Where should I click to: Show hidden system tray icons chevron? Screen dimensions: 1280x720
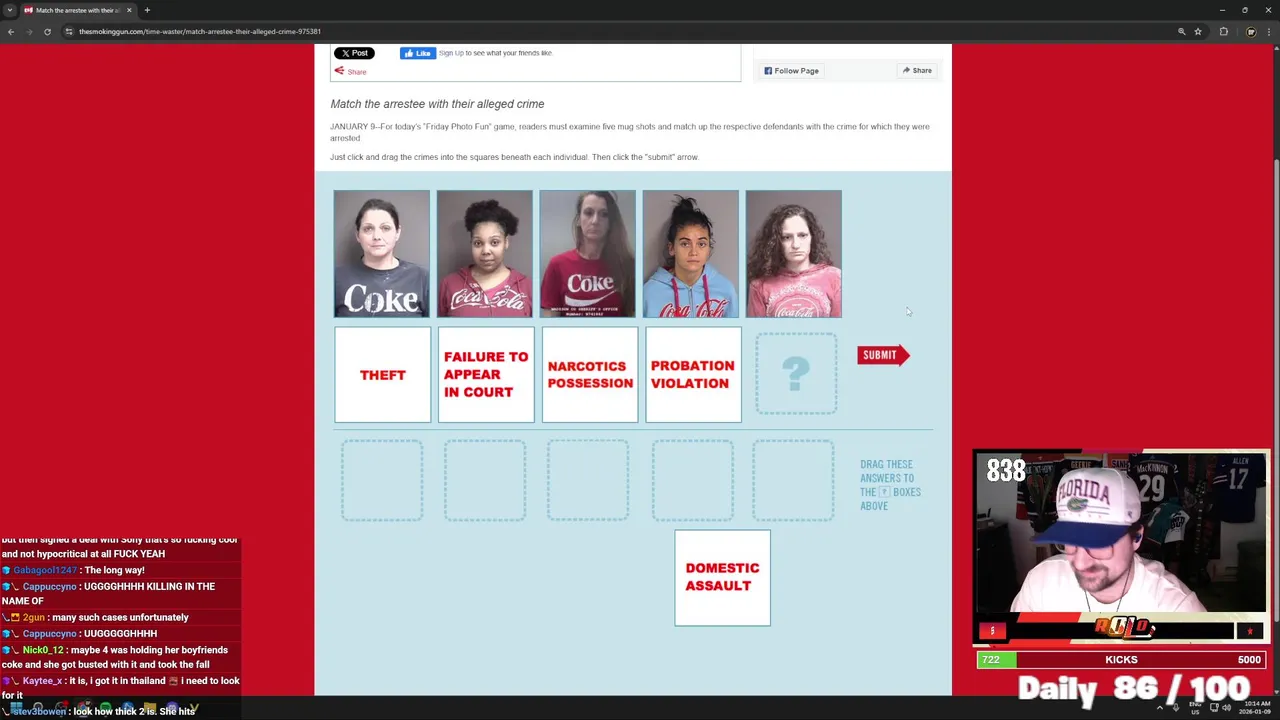pyautogui.click(x=1160, y=708)
